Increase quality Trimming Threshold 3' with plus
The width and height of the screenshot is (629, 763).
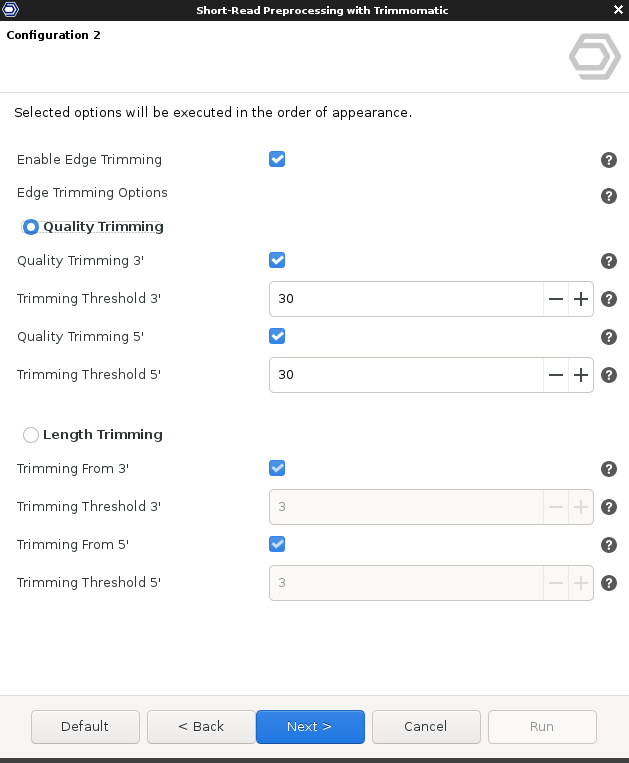[581, 299]
